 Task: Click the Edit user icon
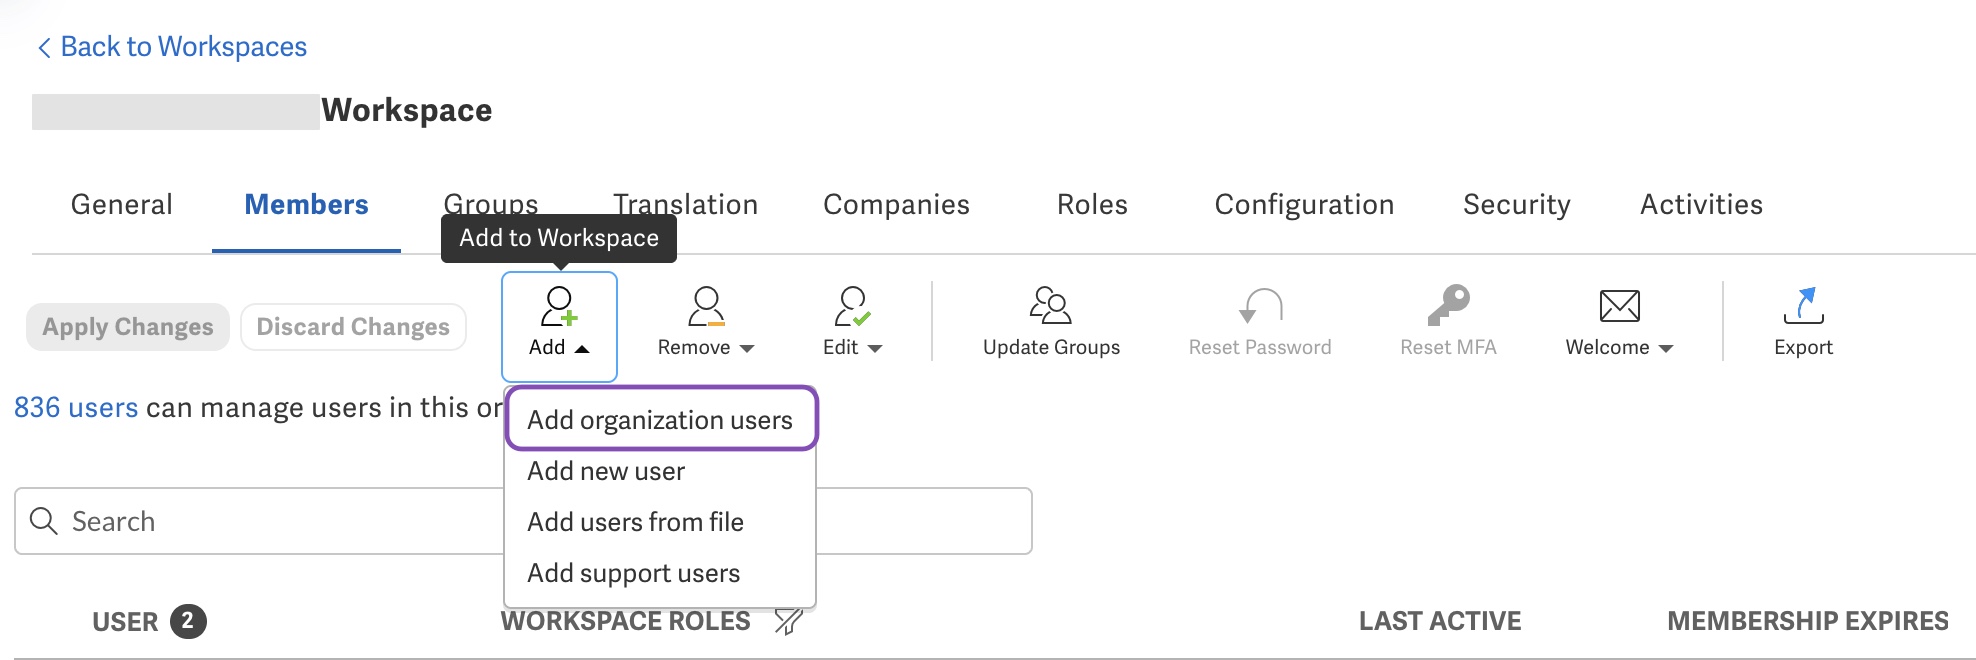tap(852, 306)
